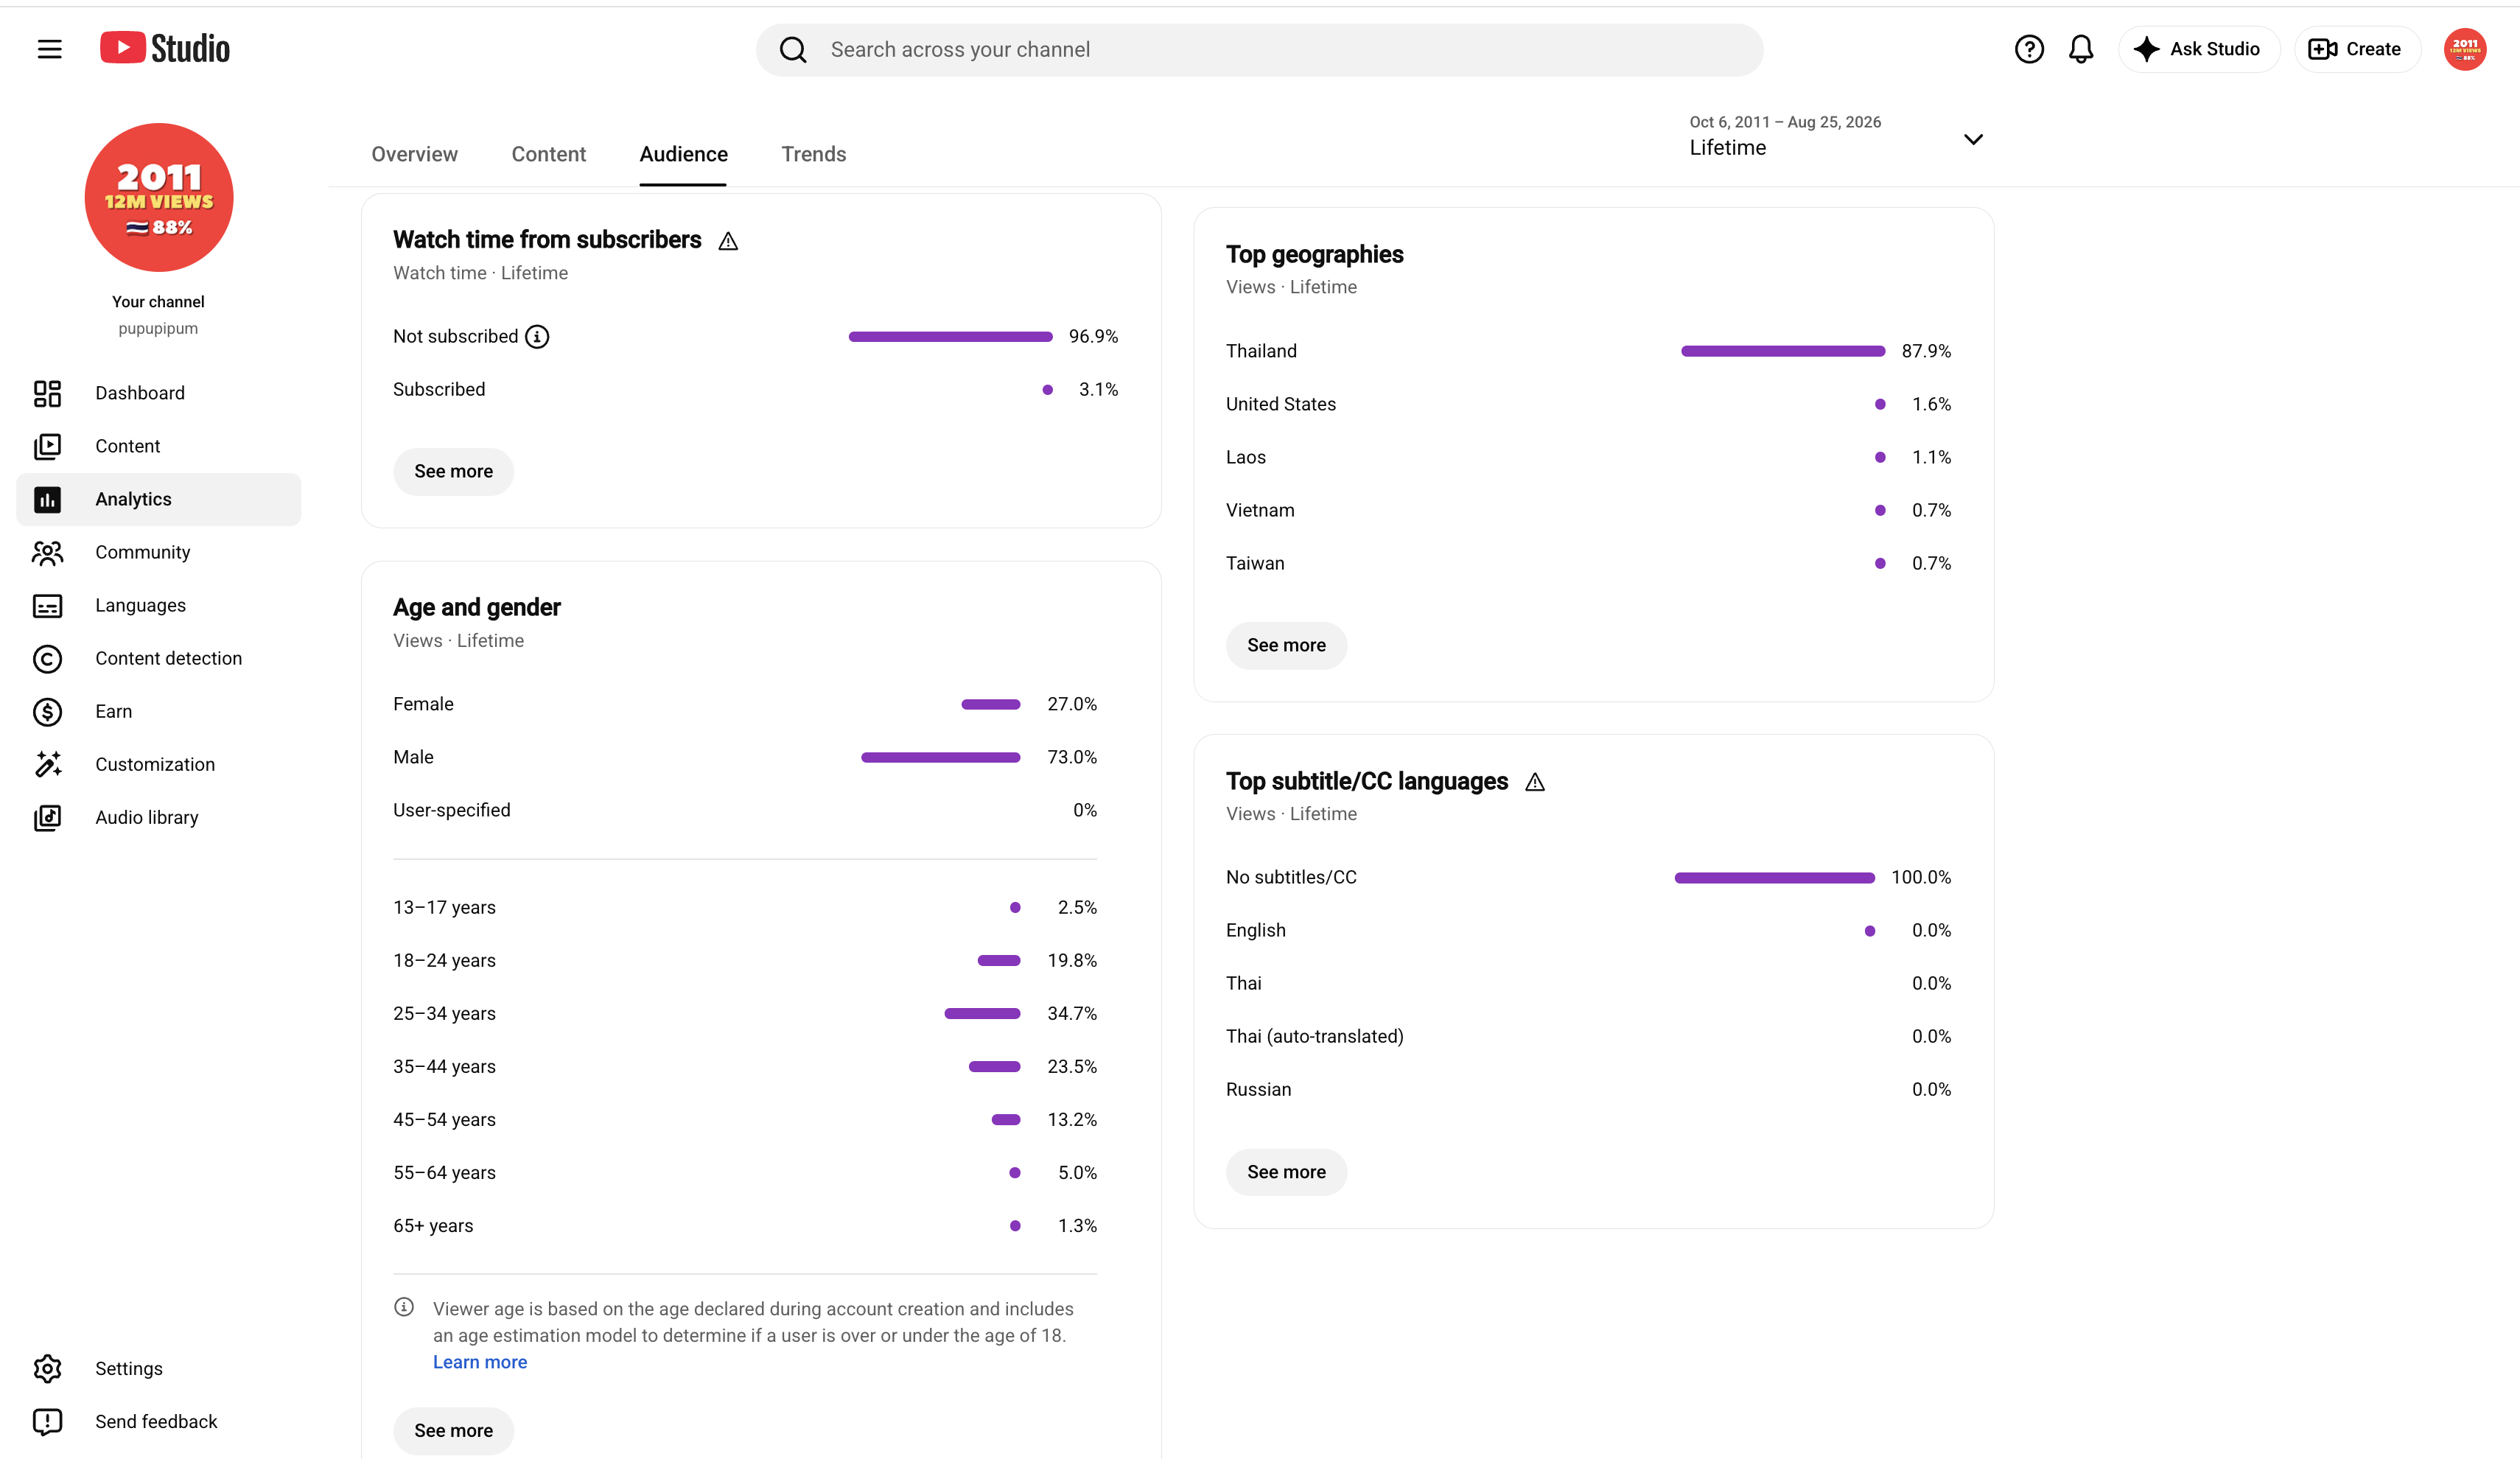Click See more under Top geographies

point(1286,646)
